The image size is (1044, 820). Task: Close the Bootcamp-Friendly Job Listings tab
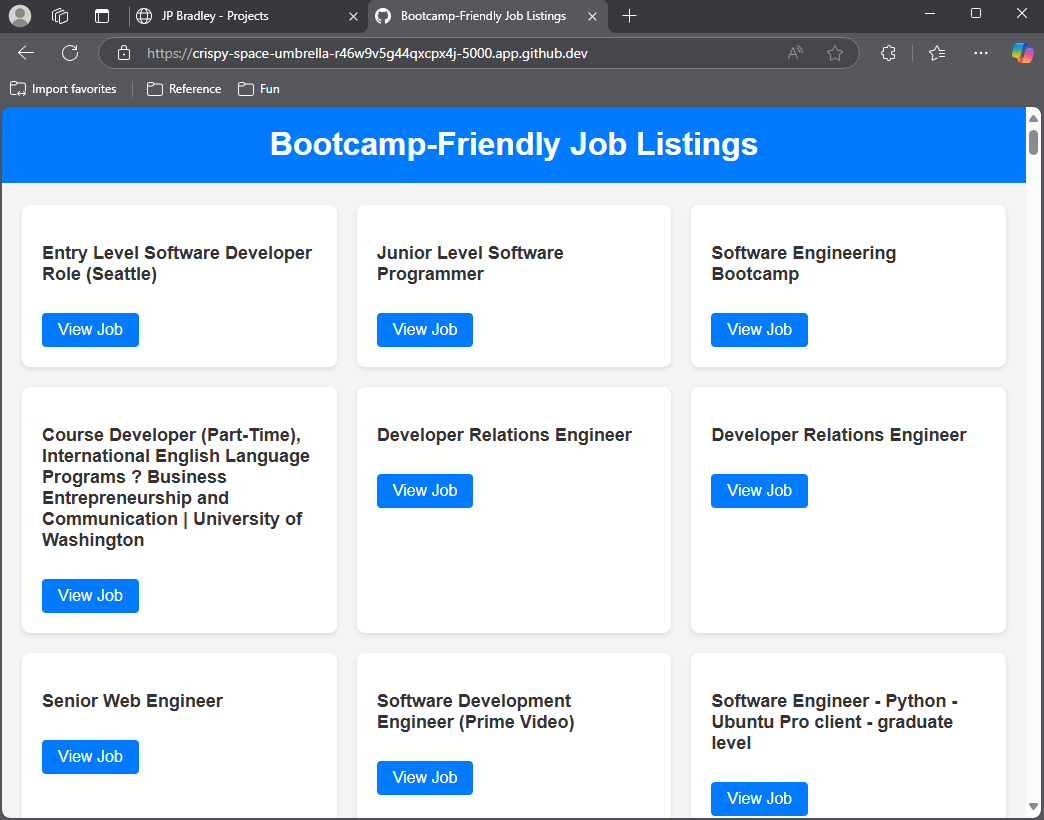(592, 16)
